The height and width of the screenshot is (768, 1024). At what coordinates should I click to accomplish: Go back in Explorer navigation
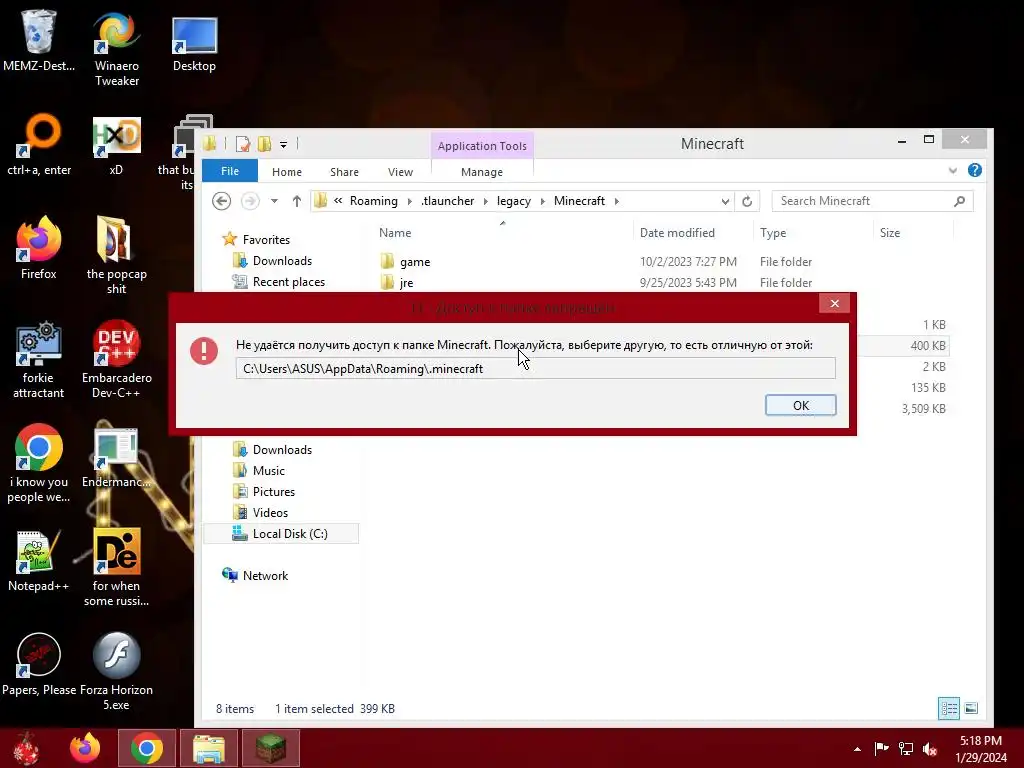coord(221,201)
